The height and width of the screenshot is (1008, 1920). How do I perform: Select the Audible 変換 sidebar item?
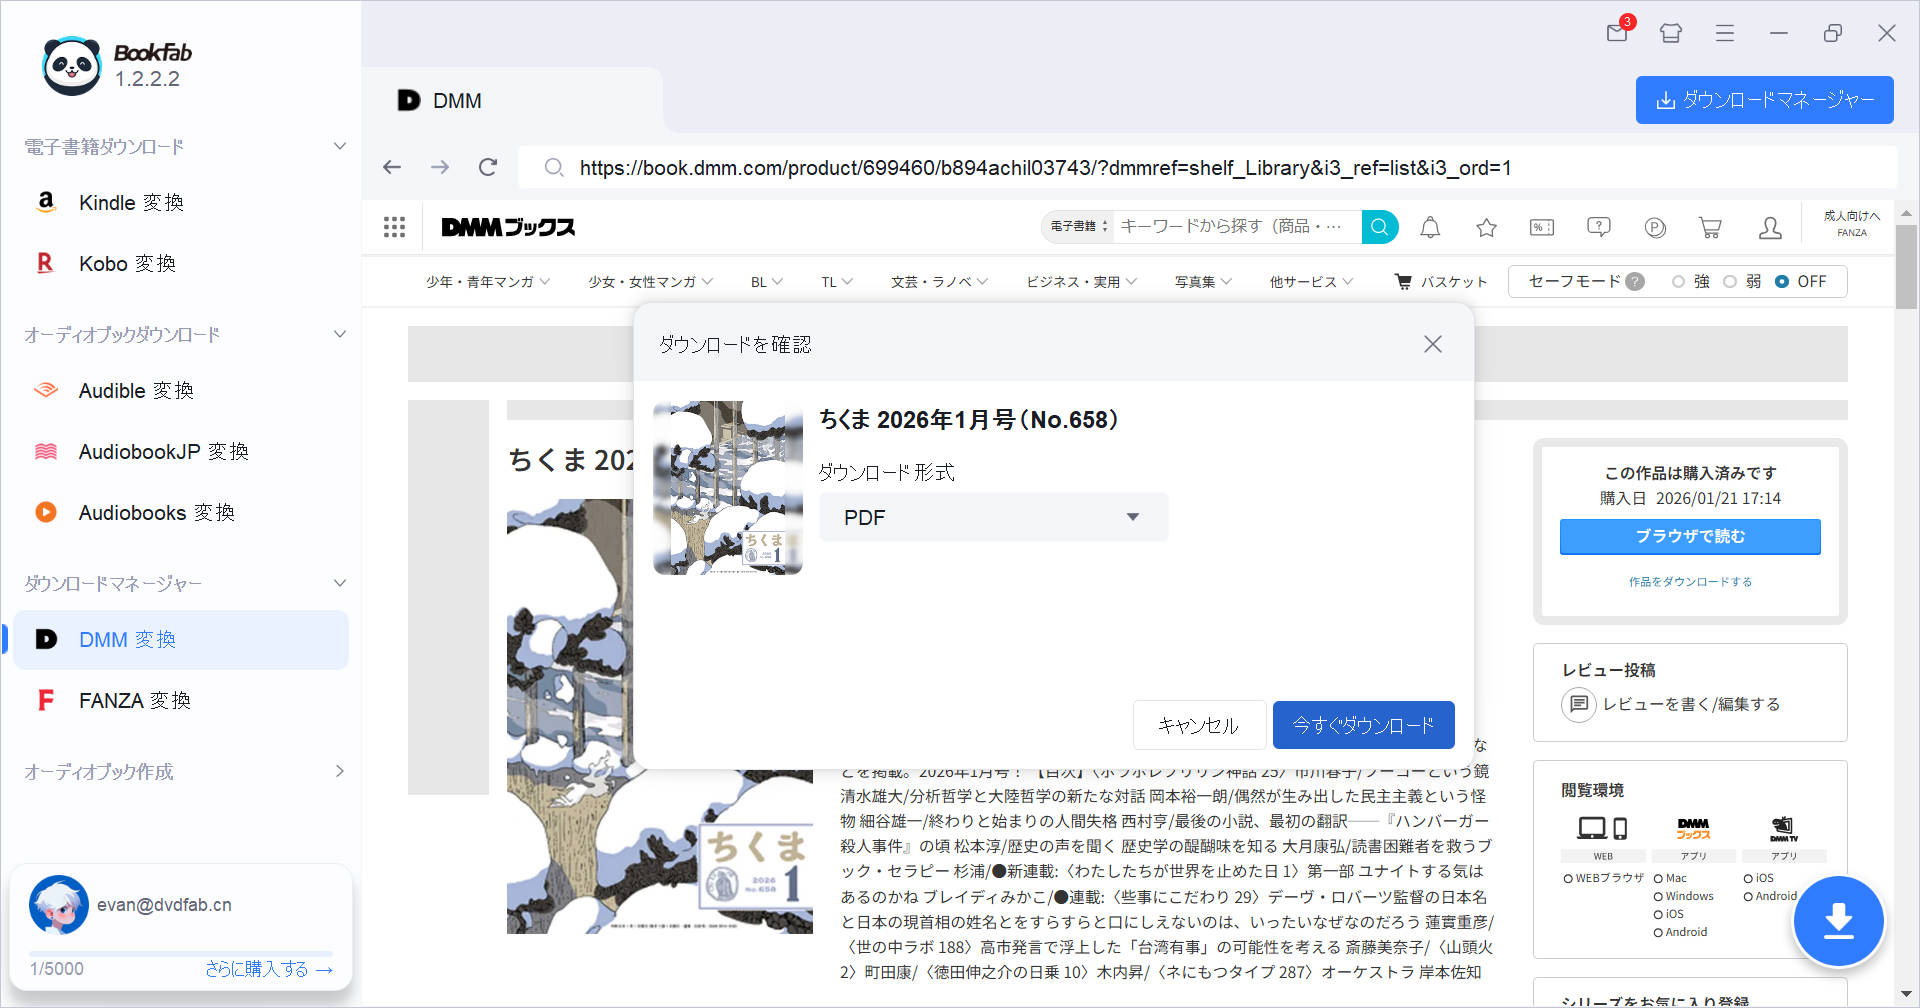tap(136, 390)
